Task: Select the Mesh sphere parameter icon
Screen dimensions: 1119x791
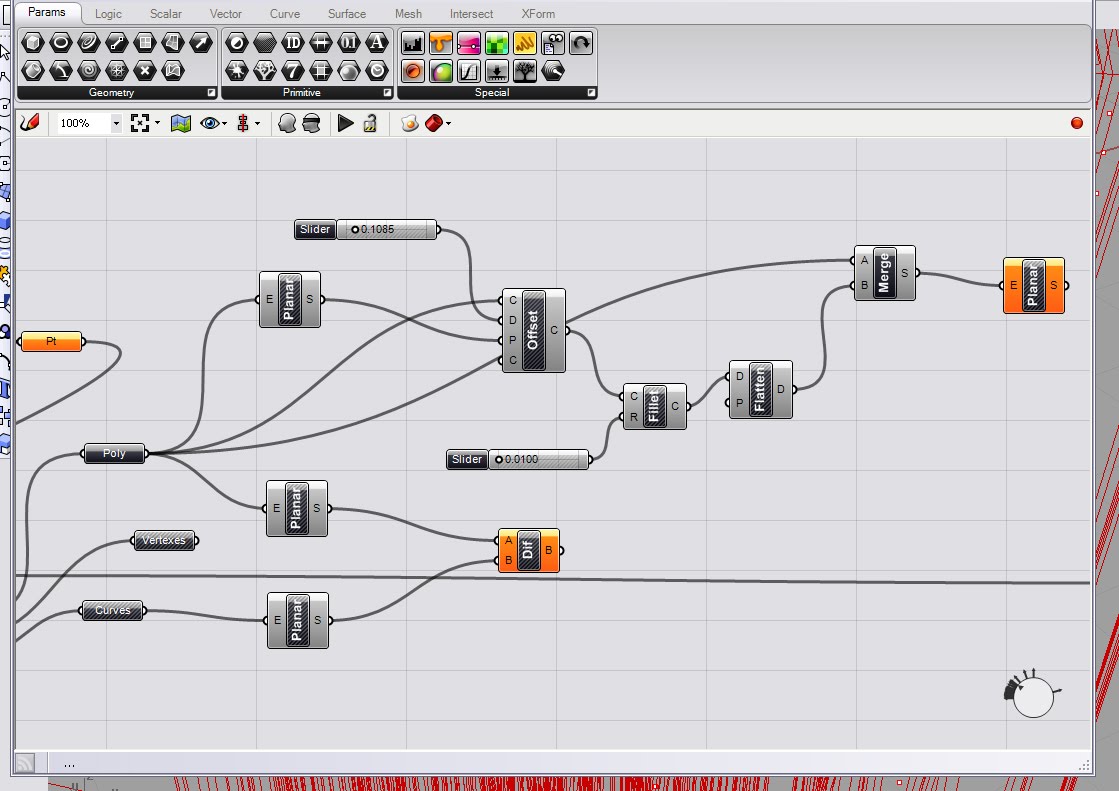Action: [116, 71]
